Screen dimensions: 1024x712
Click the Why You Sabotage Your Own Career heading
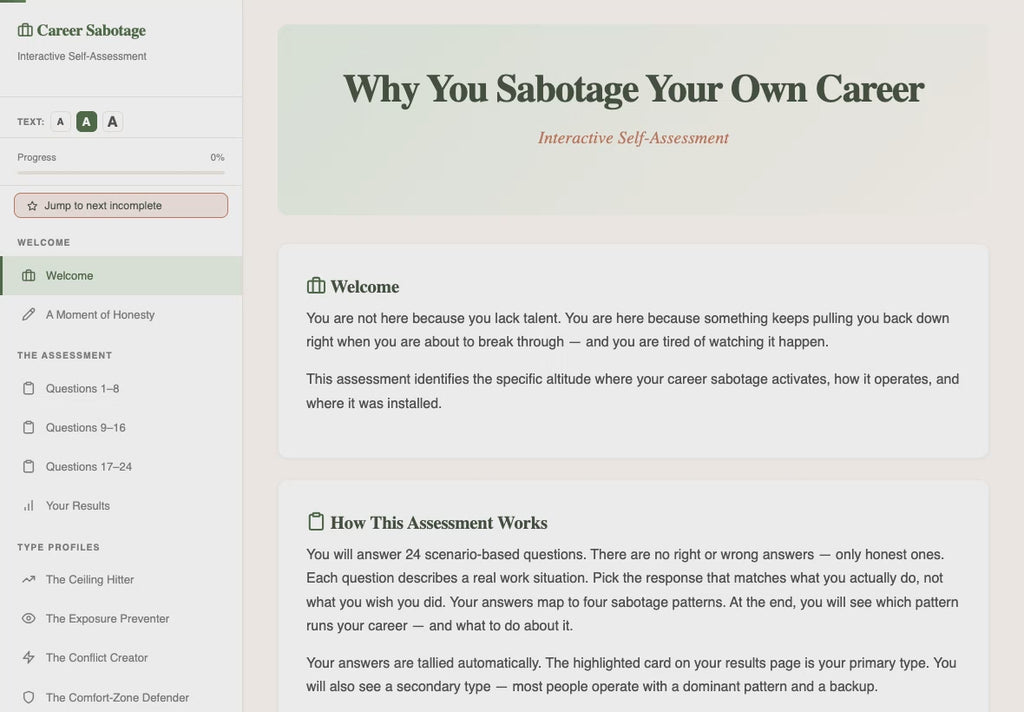(x=633, y=89)
